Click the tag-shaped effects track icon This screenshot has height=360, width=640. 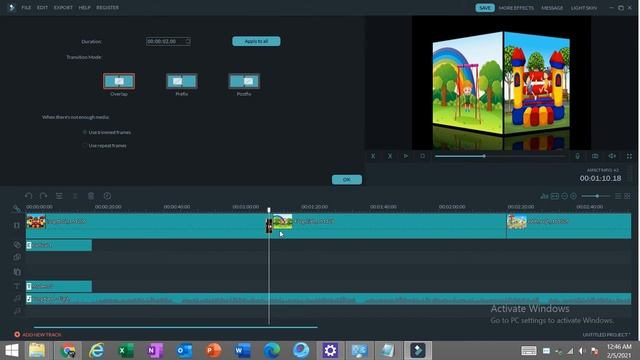tap(17, 244)
